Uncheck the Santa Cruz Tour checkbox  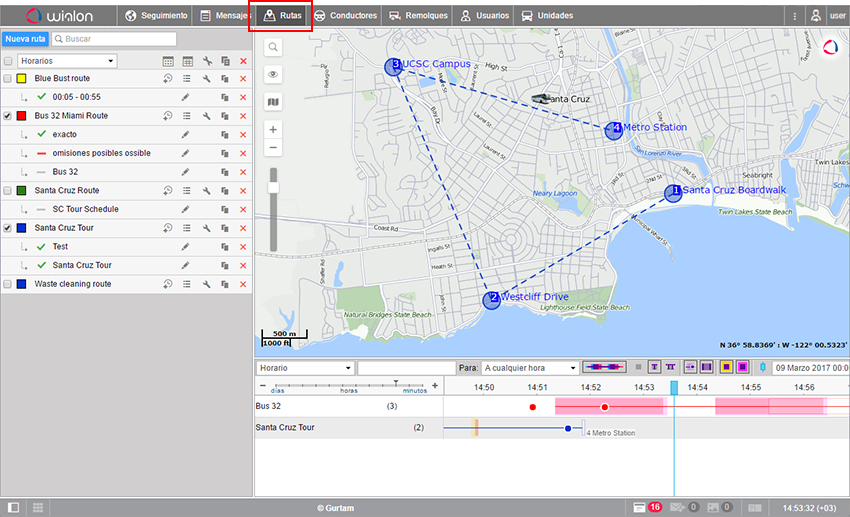(8, 228)
